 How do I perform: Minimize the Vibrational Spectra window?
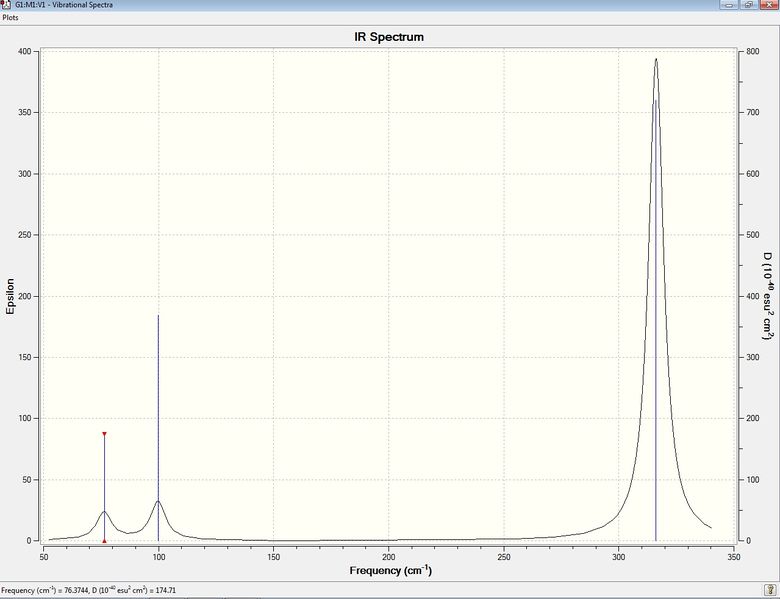[729, 4]
